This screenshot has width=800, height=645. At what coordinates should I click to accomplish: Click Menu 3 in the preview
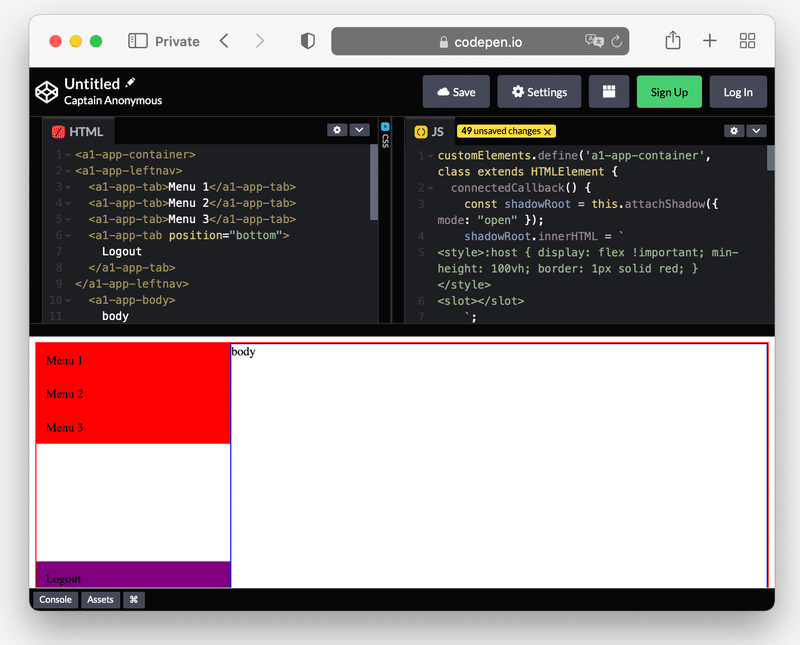click(x=64, y=428)
